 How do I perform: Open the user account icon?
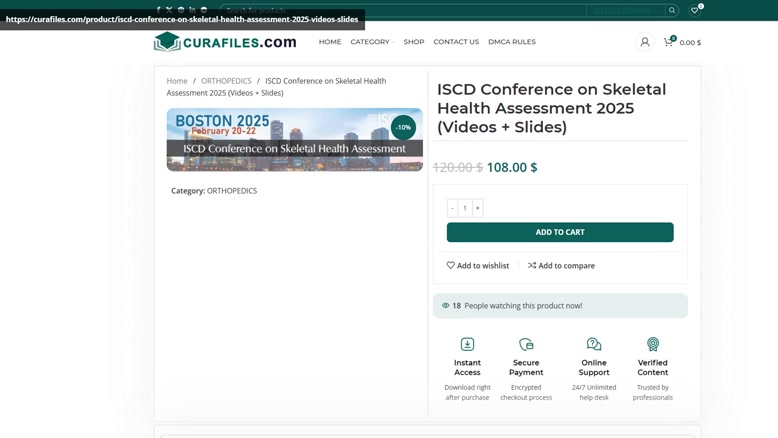click(645, 42)
